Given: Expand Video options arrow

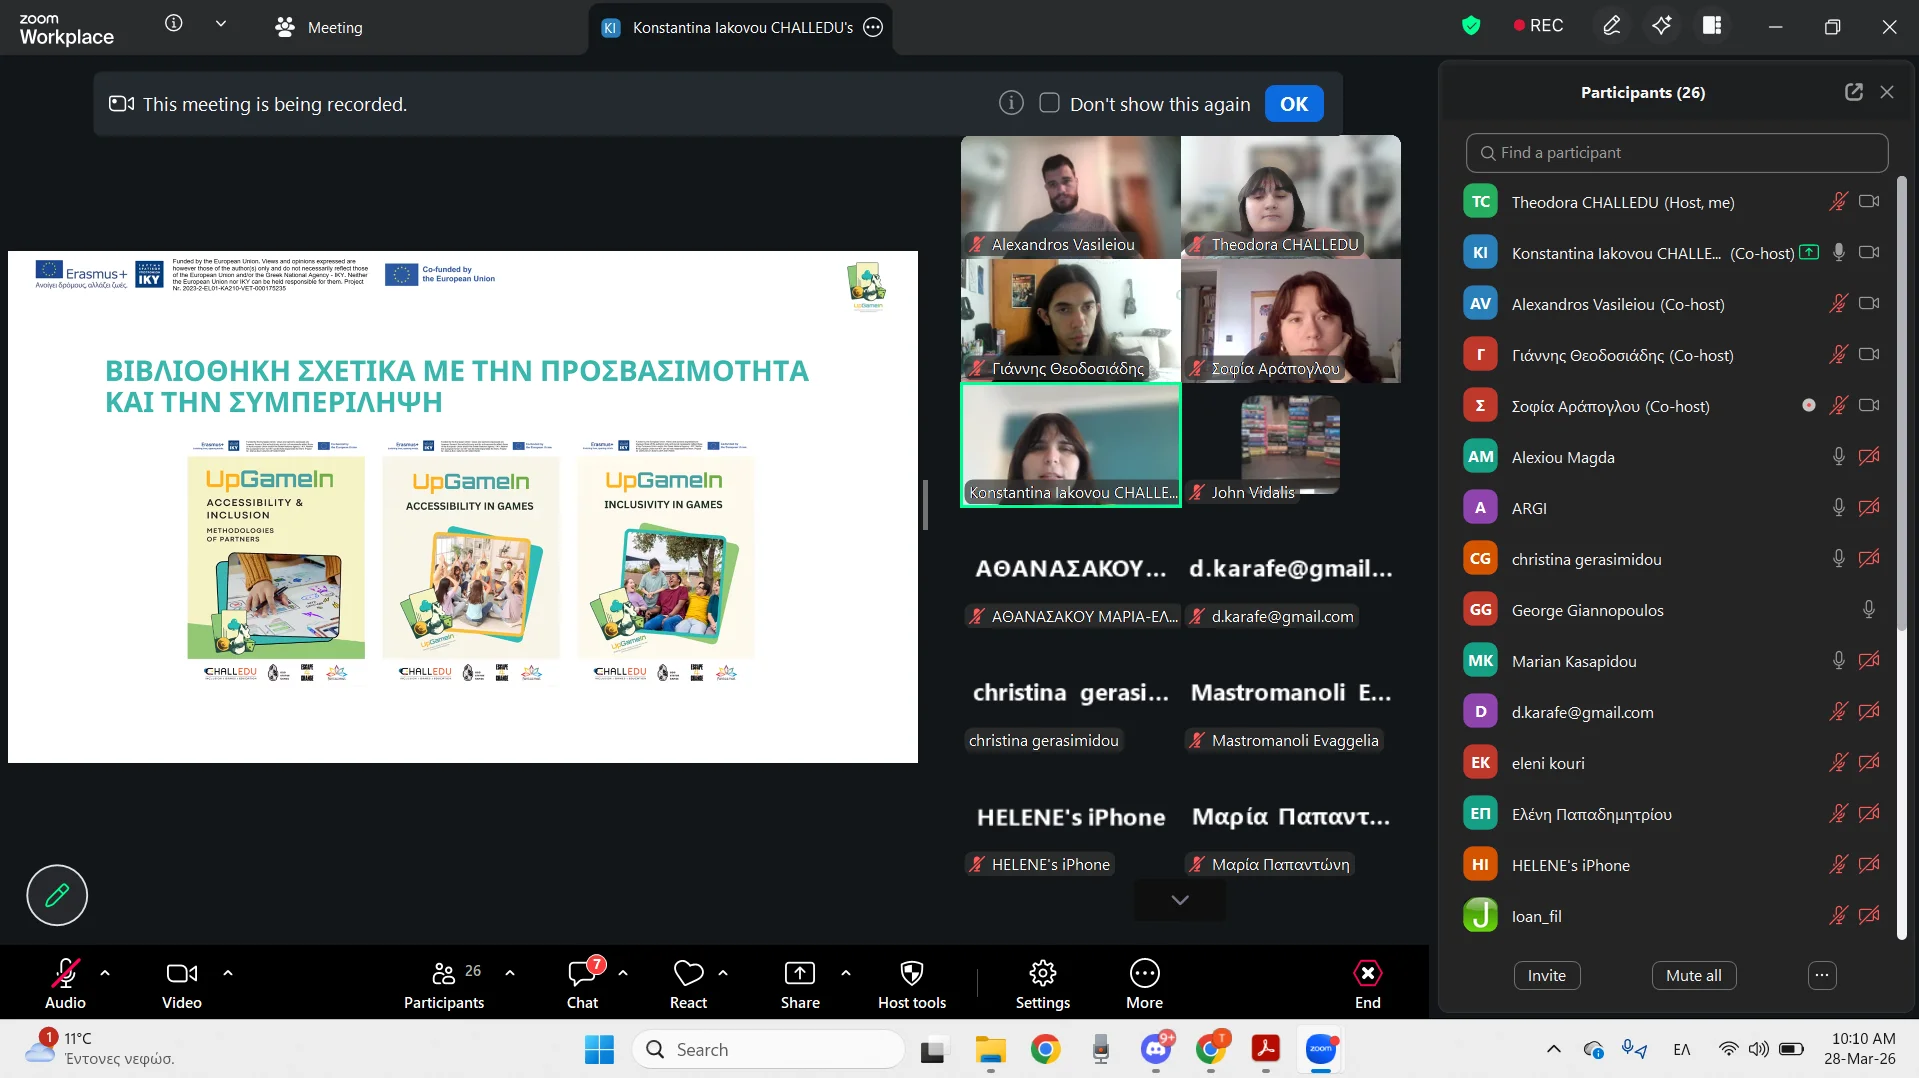Looking at the screenshot, I should (x=228, y=972).
